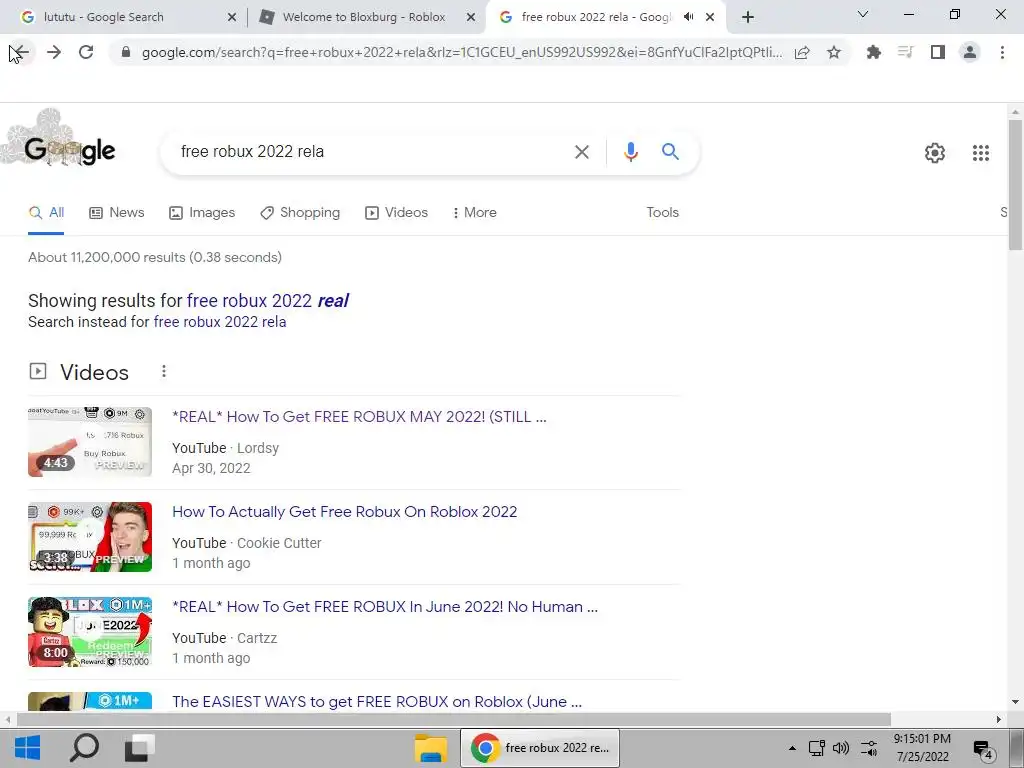The width and height of the screenshot is (1024, 768).
Task: Reload the current page
Action: (x=86, y=52)
